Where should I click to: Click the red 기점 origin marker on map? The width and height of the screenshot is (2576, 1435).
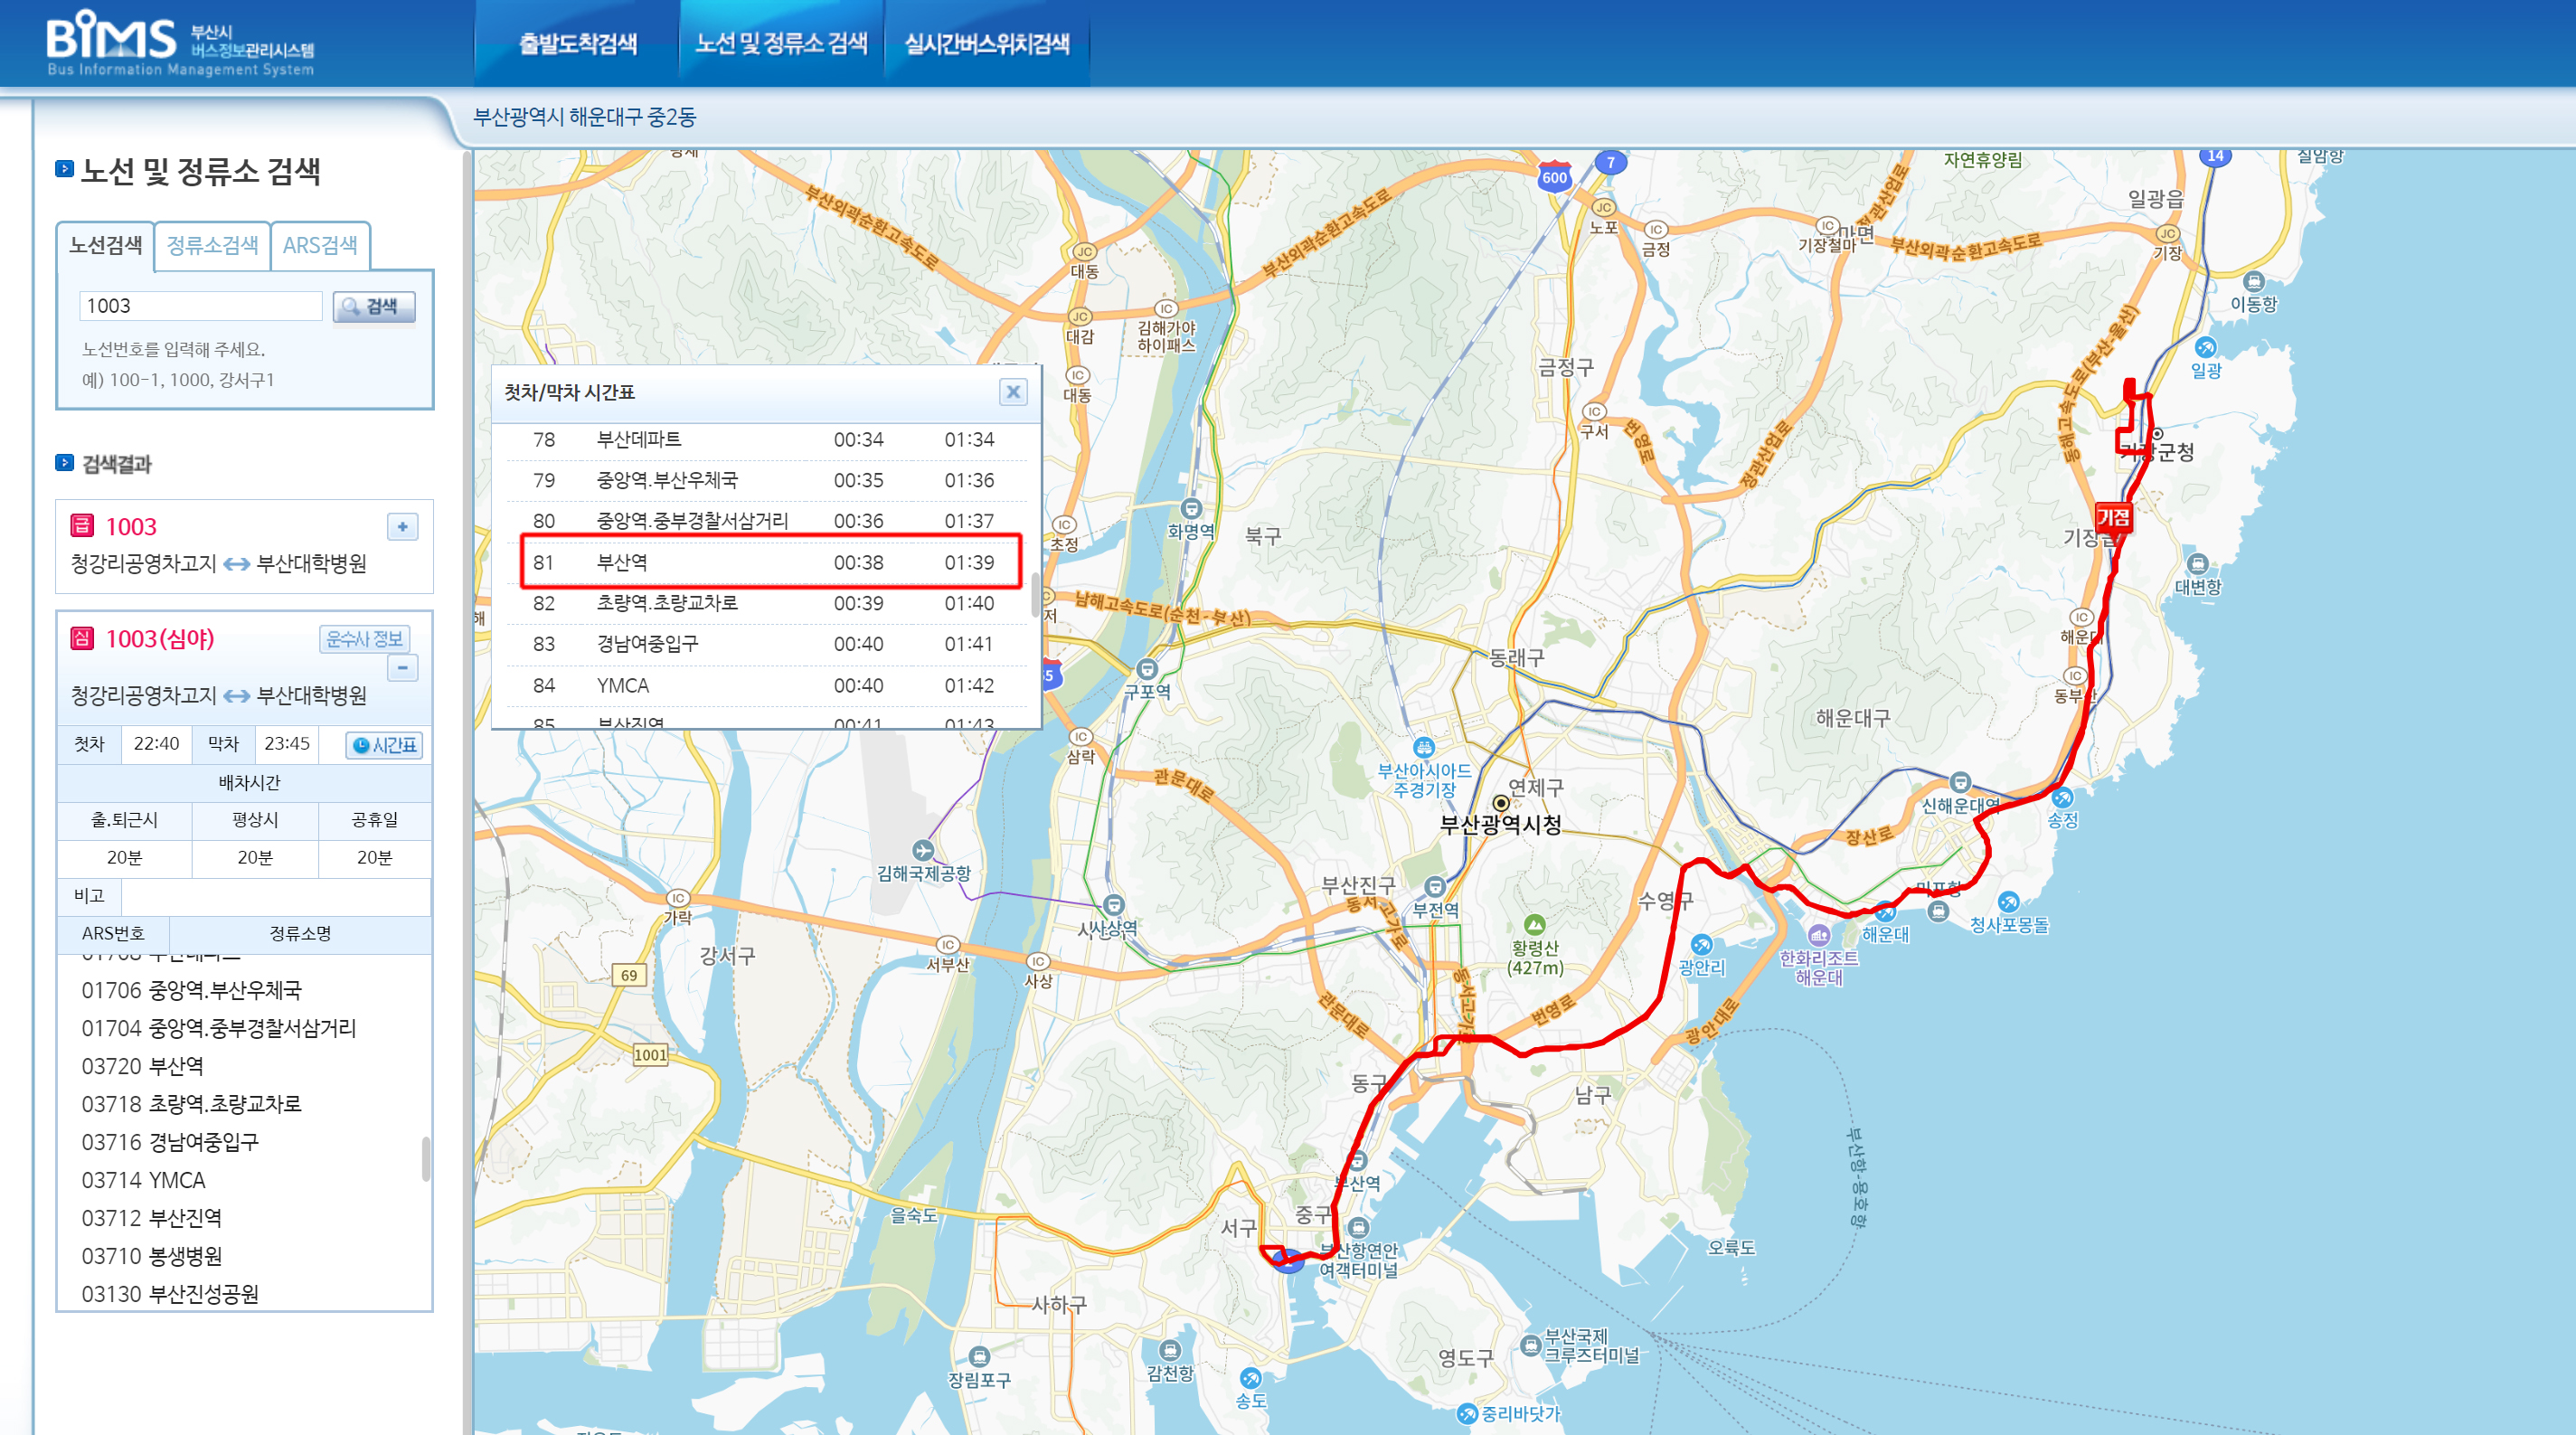pos(2113,517)
